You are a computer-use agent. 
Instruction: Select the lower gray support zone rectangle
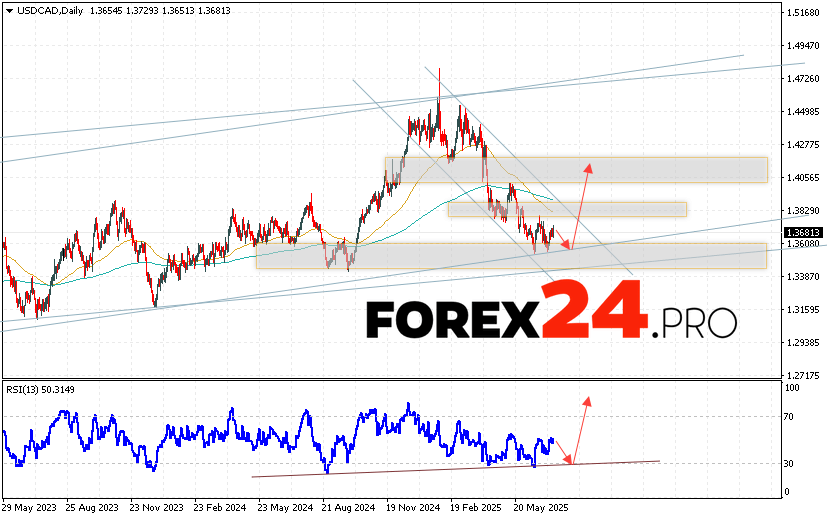[x=510, y=255]
